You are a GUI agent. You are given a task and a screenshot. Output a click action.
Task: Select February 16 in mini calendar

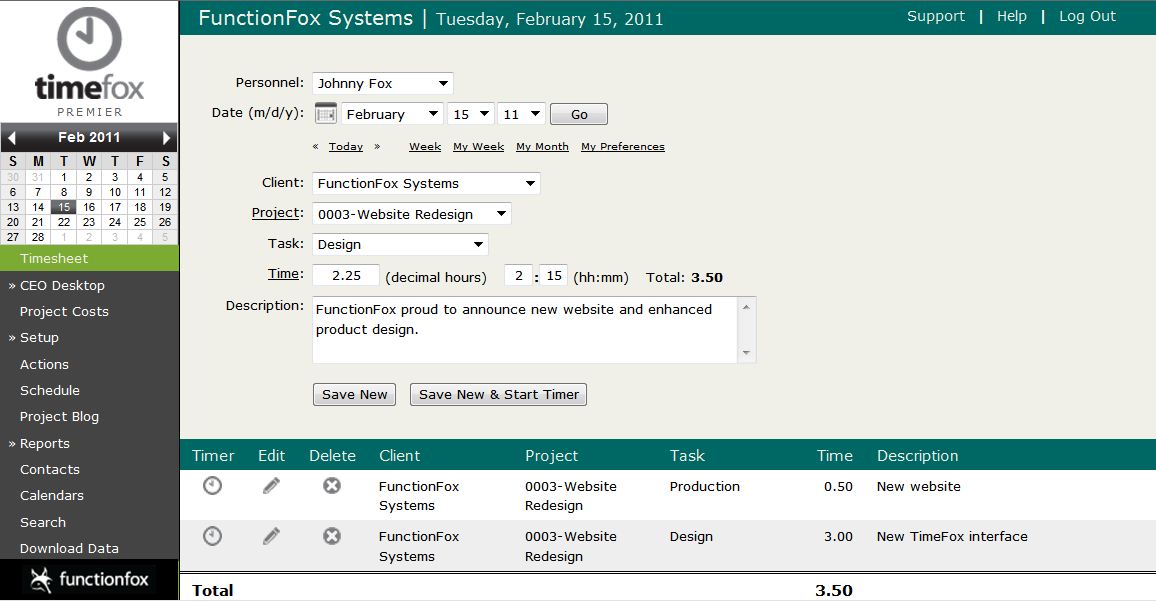[x=89, y=207]
